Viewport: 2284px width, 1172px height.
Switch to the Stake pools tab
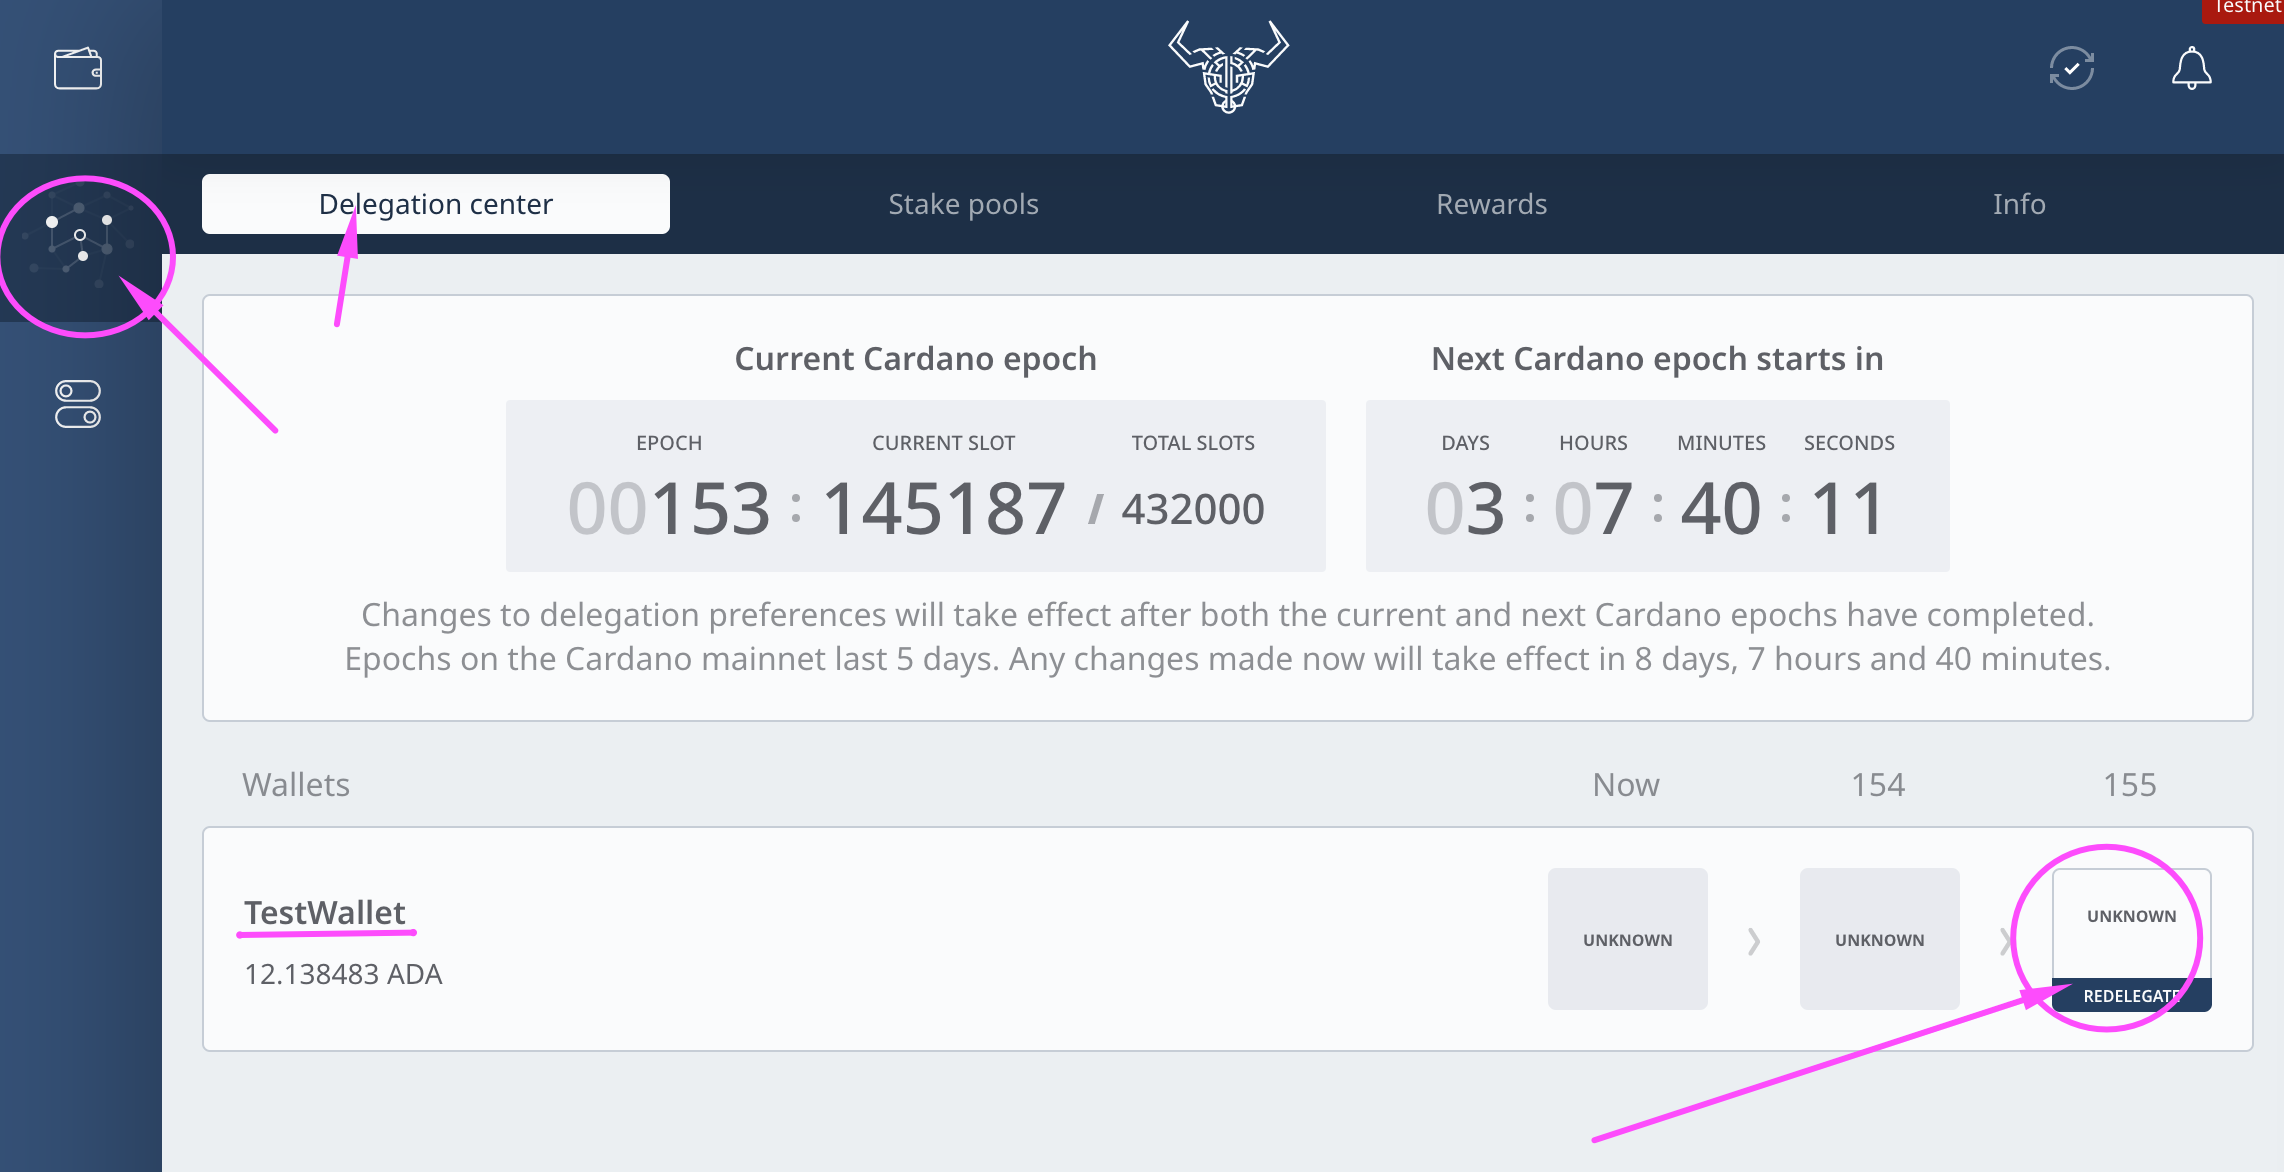click(x=963, y=204)
